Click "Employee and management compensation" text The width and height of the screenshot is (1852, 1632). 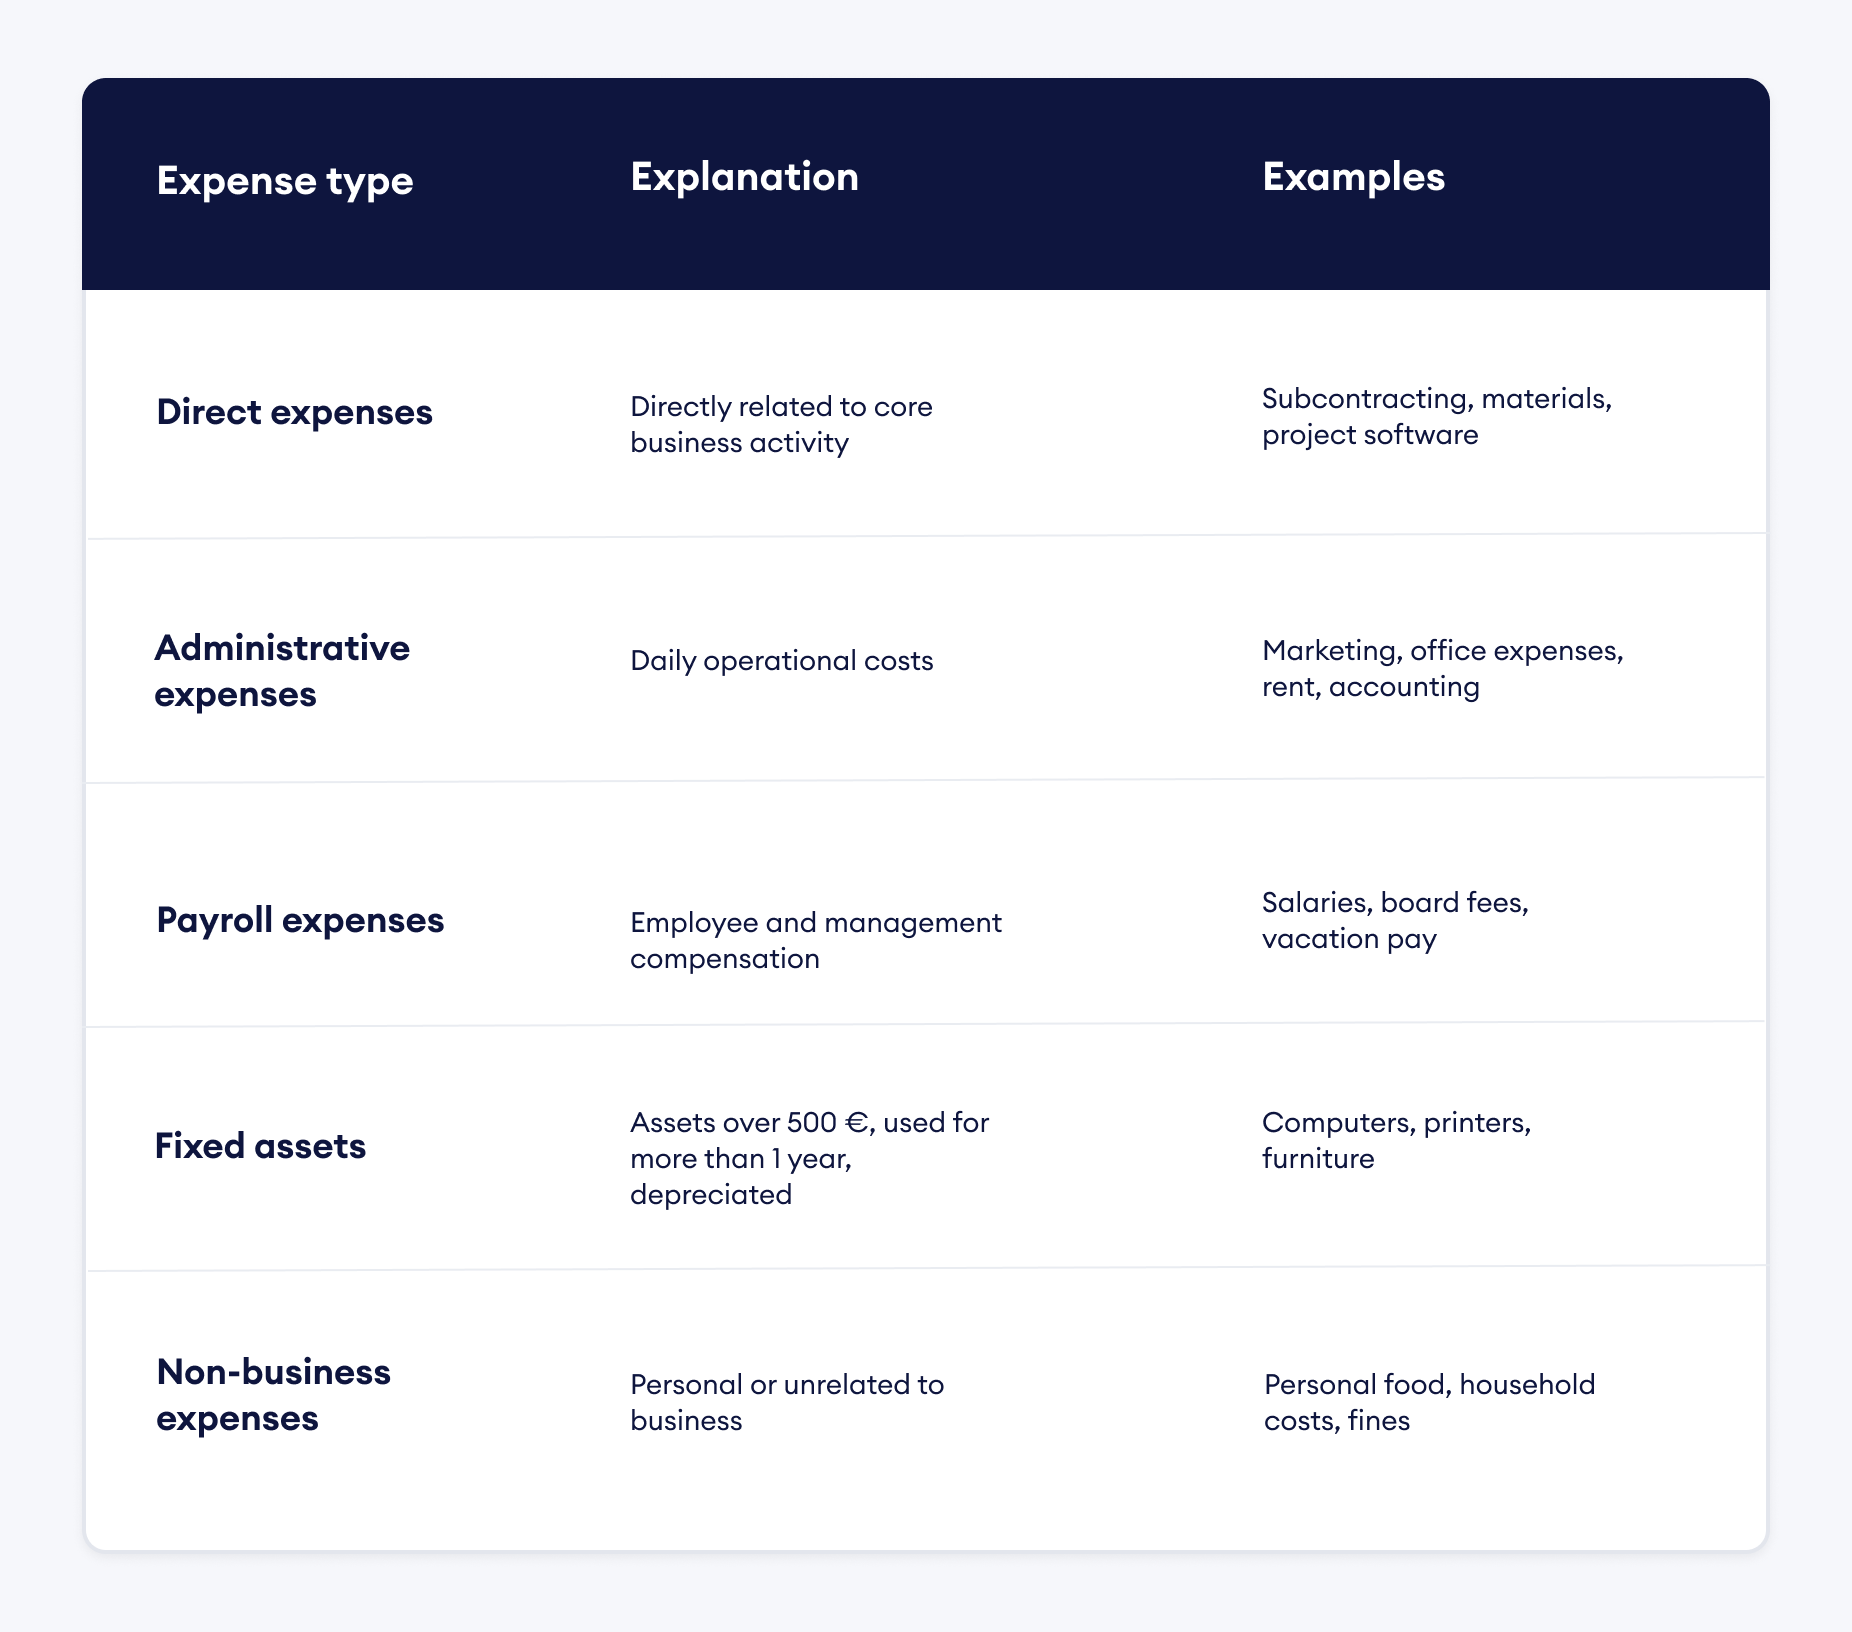[x=815, y=940]
